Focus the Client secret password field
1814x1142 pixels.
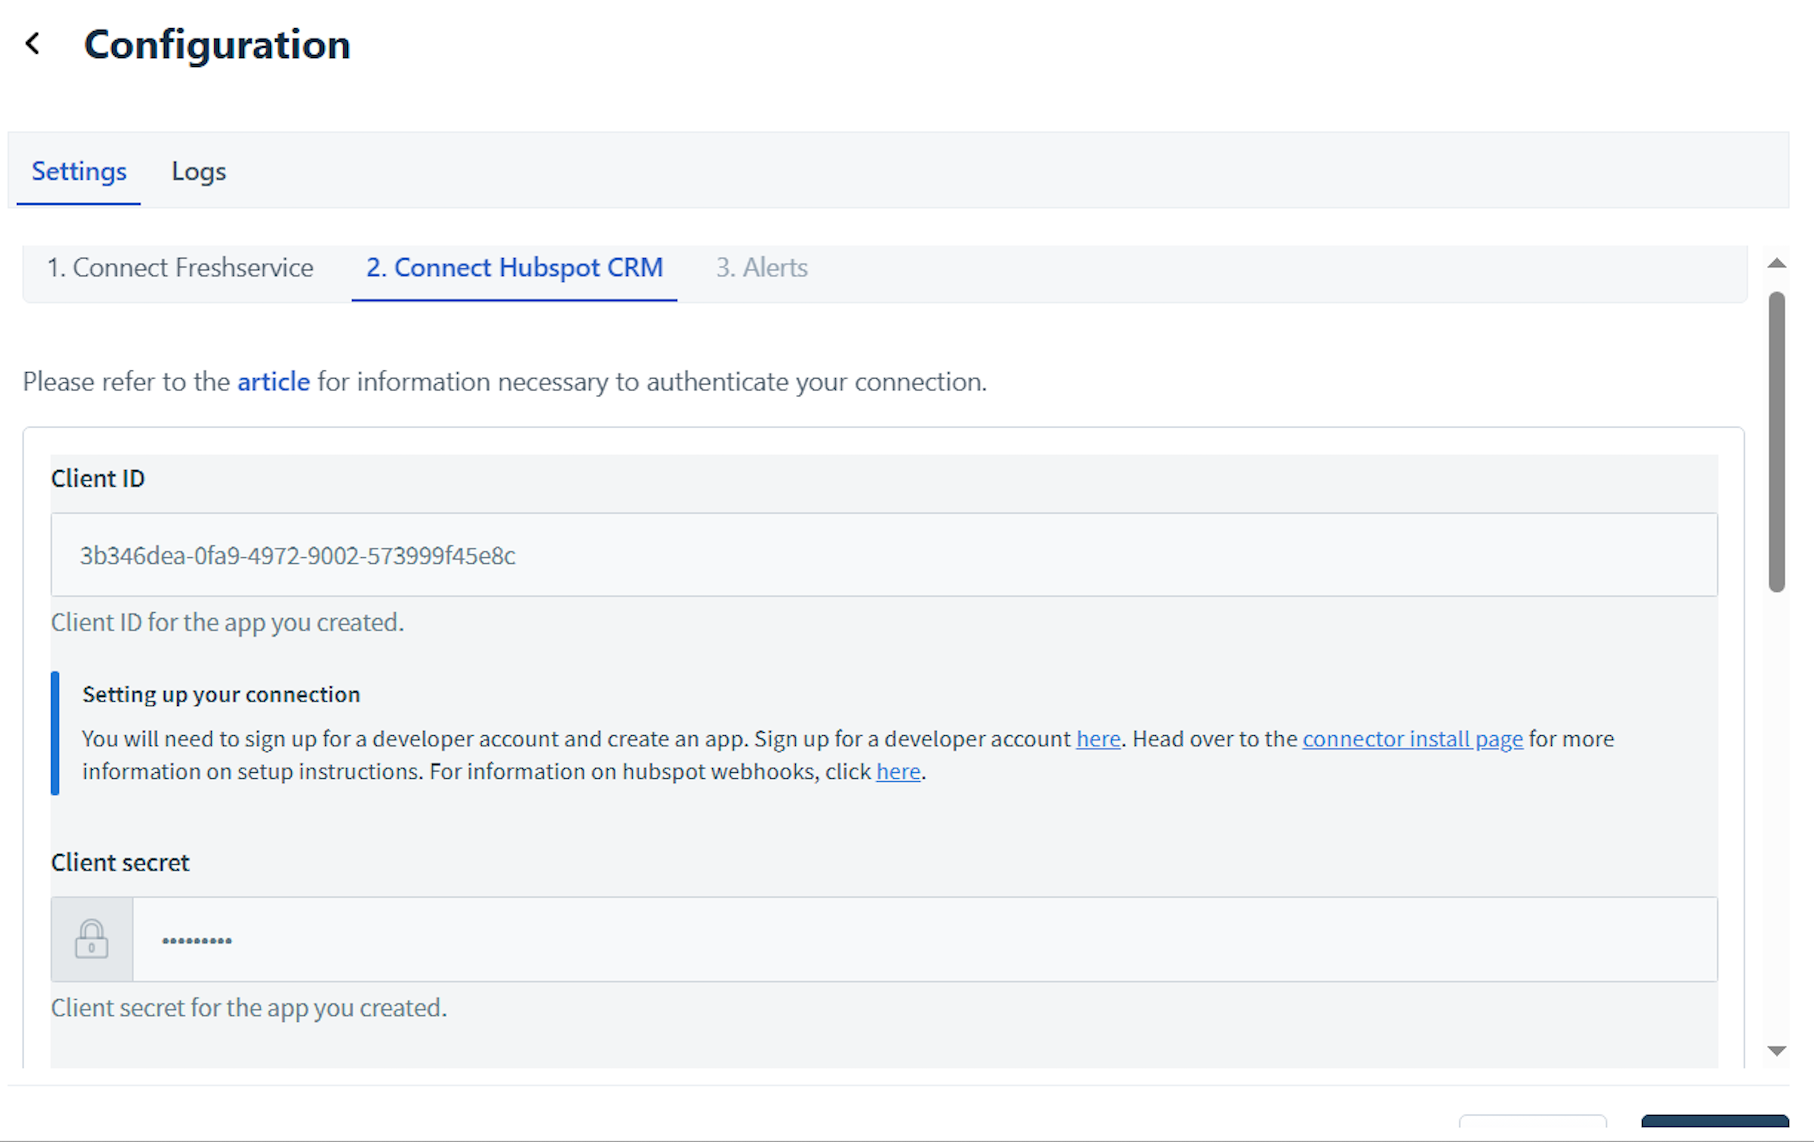(x=925, y=939)
